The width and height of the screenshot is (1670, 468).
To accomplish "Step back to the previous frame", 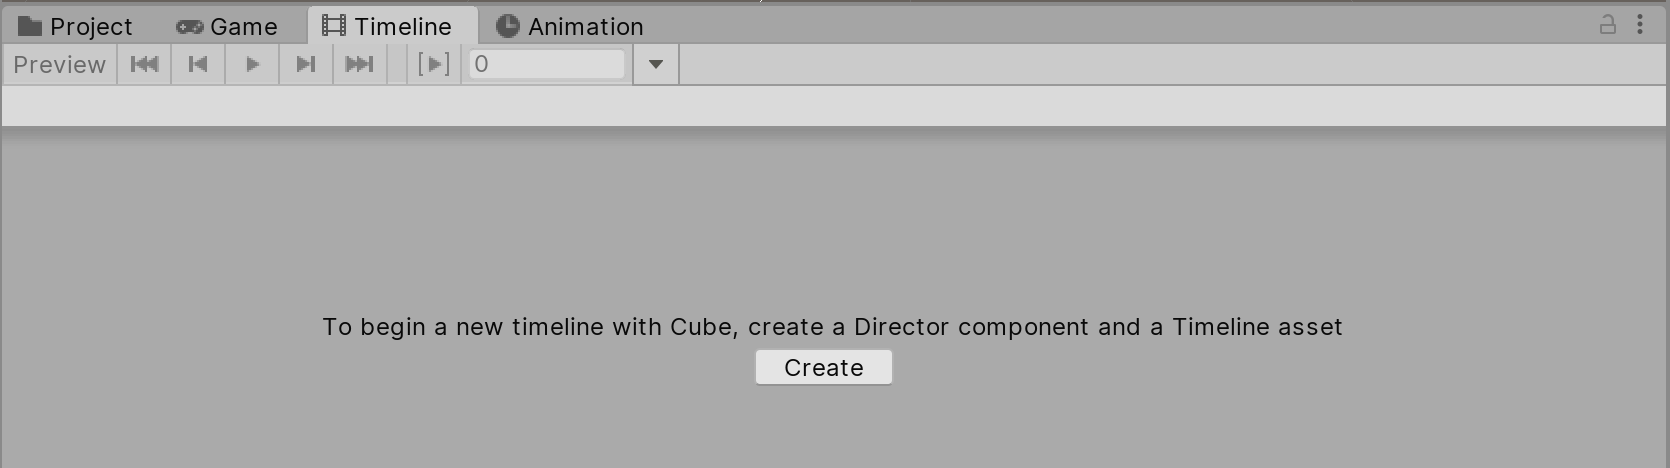I will pyautogui.click(x=198, y=64).
